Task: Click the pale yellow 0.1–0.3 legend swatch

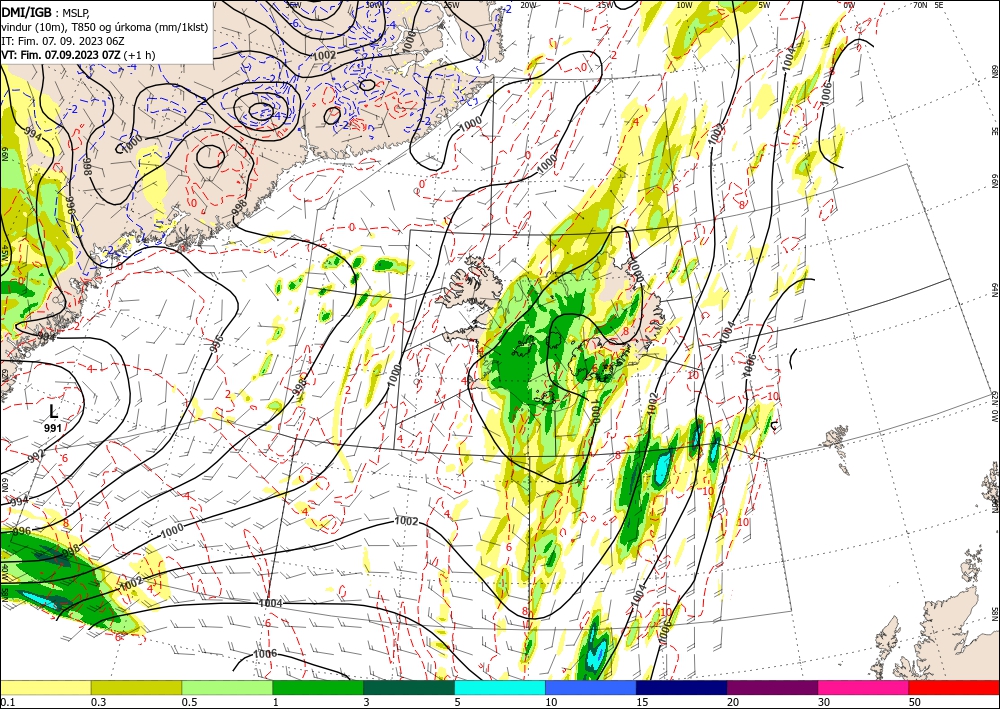Action: [45, 687]
